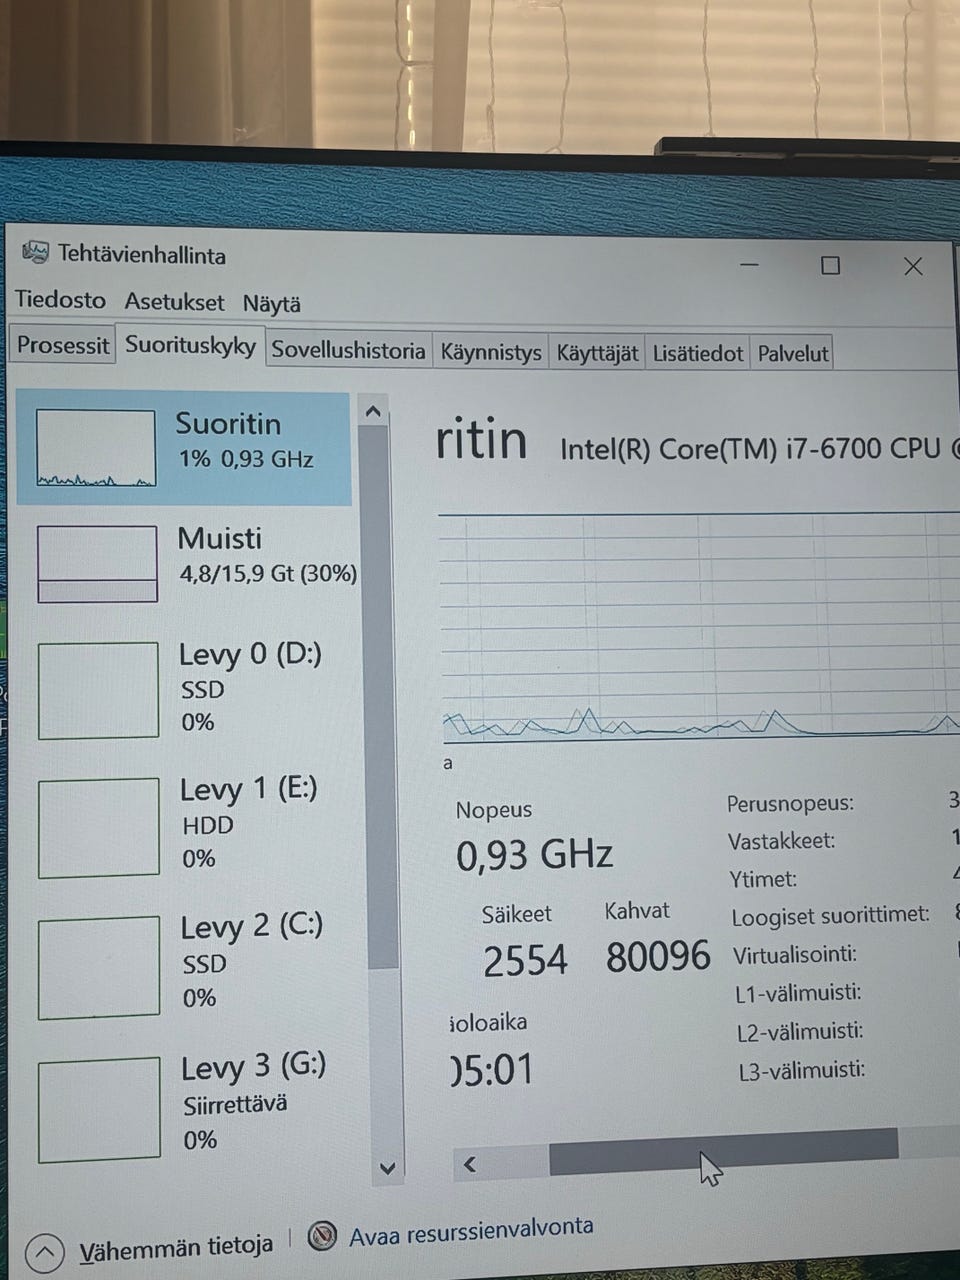Select the Levy 1 (E:) thumbnail
The height and width of the screenshot is (1280, 960).
[x=99, y=827]
